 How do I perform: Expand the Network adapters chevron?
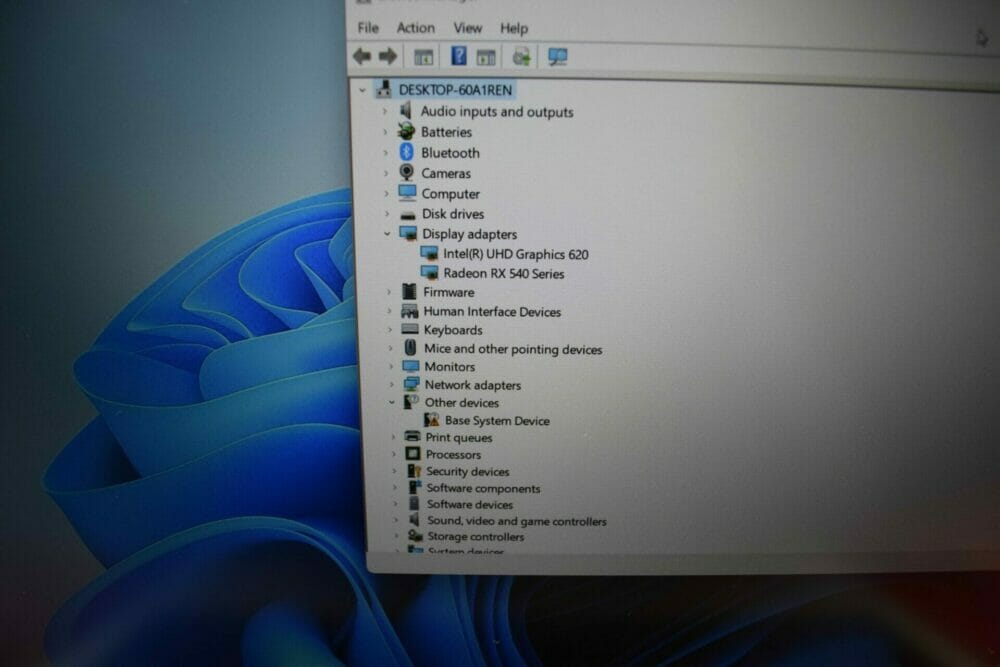(x=392, y=385)
